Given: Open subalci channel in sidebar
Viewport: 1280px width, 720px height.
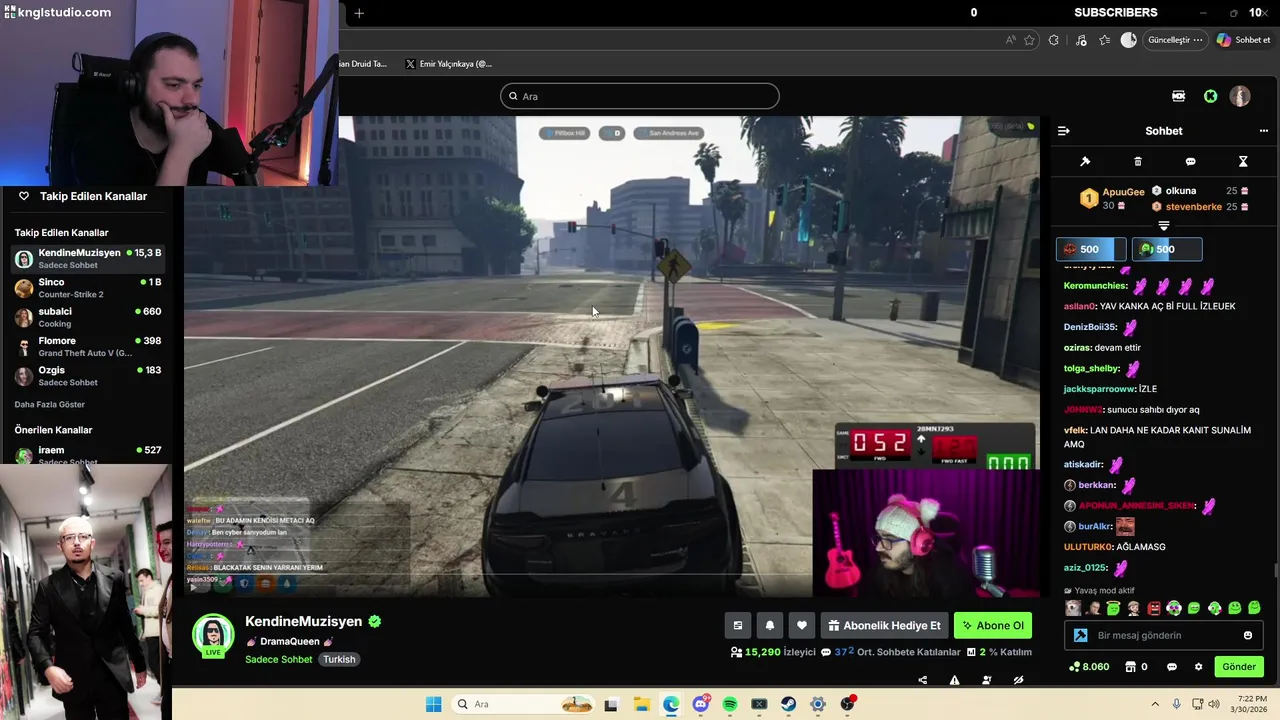Looking at the screenshot, I should coord(87,317).
